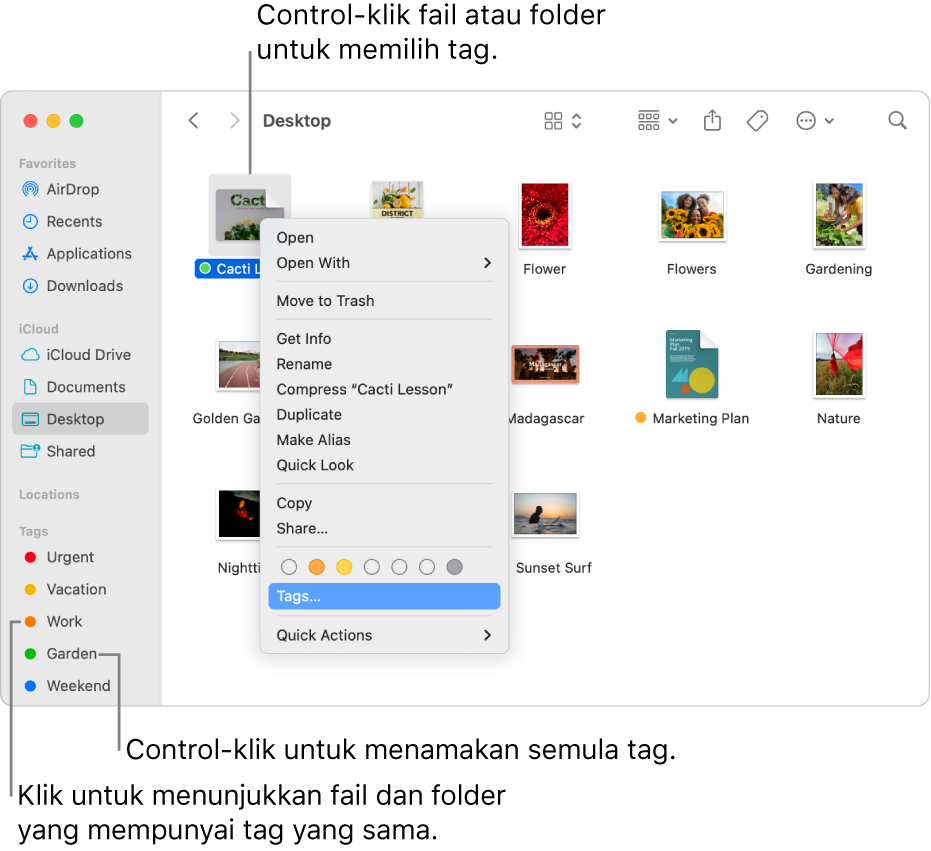This screenshot has width=931, height=851.
Task: Click the "Gardening" file name
Action: click(x=838, y=269)
